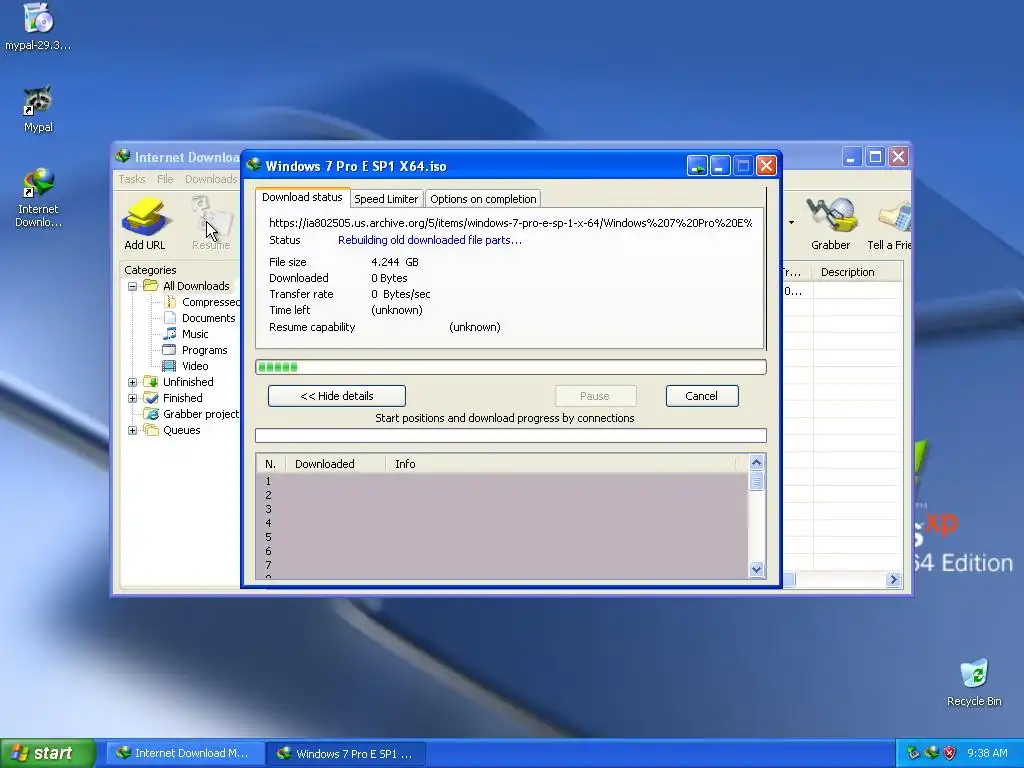Open the Recycle Bin desktop icon
1024x768 pixels.
tap(974, 682)
